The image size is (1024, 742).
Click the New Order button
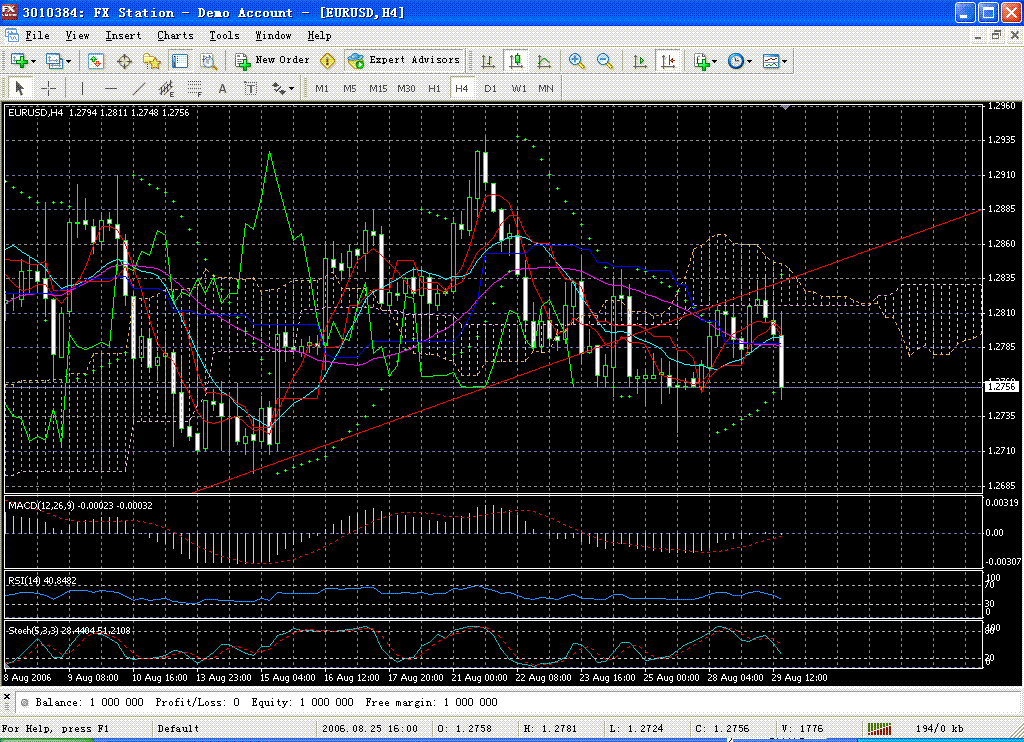(x=273, y=61)
